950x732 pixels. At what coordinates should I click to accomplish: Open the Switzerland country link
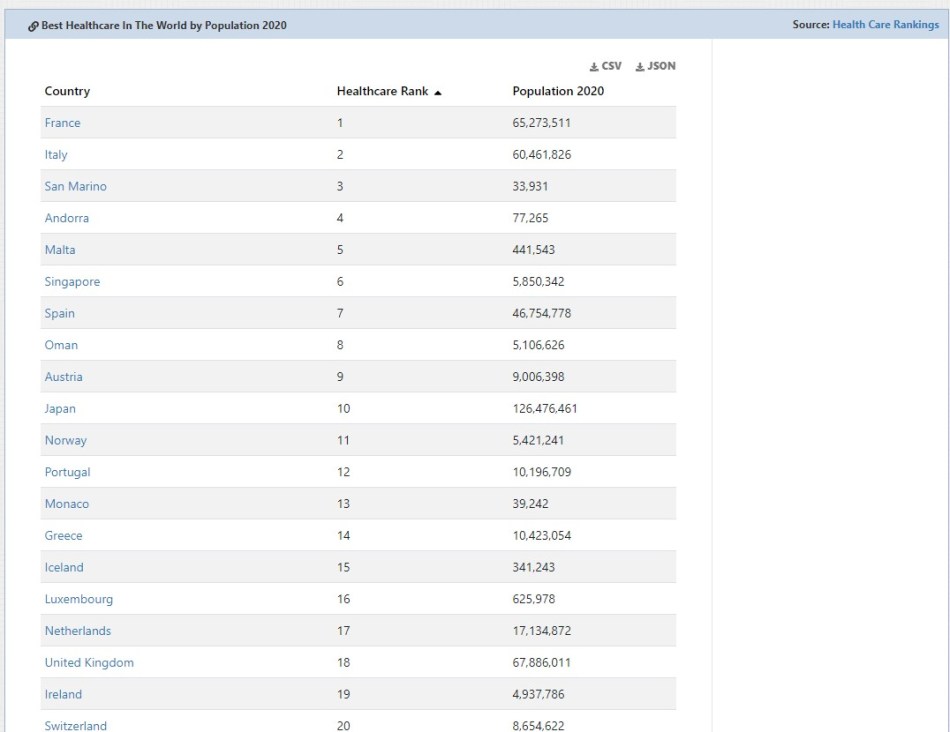coord(75,725)
